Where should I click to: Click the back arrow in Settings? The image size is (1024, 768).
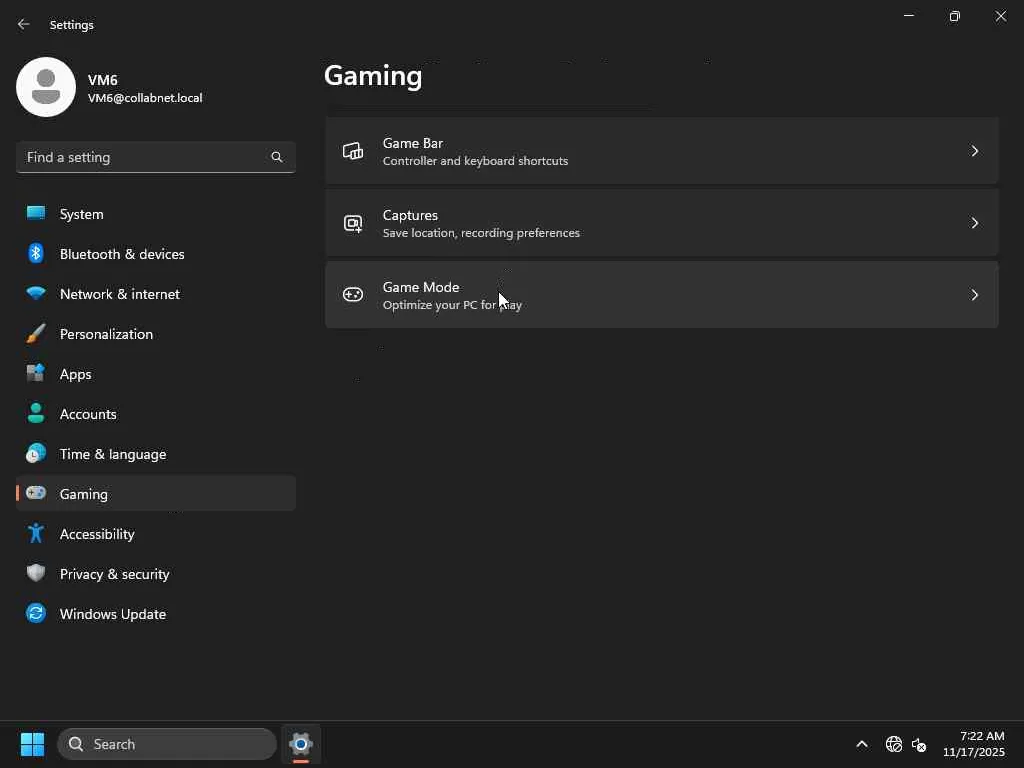click(24, 24)
